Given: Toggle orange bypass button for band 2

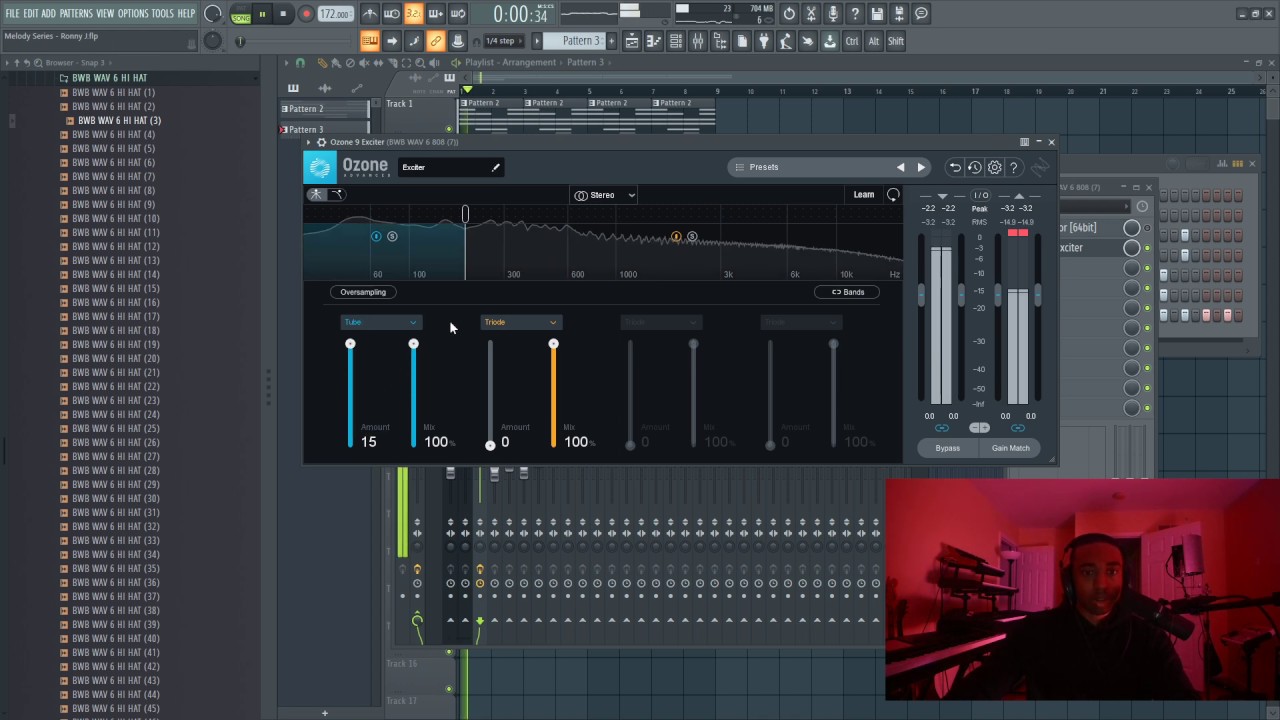Looking at the screenshot, I should (676, 237).
